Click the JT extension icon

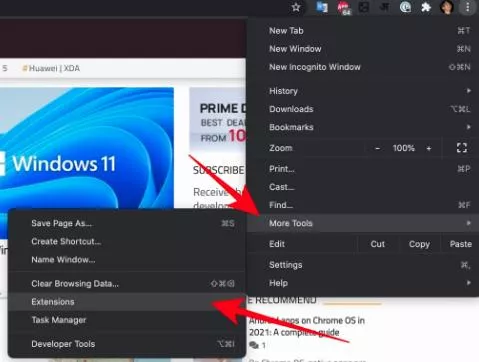coord(384,7)
